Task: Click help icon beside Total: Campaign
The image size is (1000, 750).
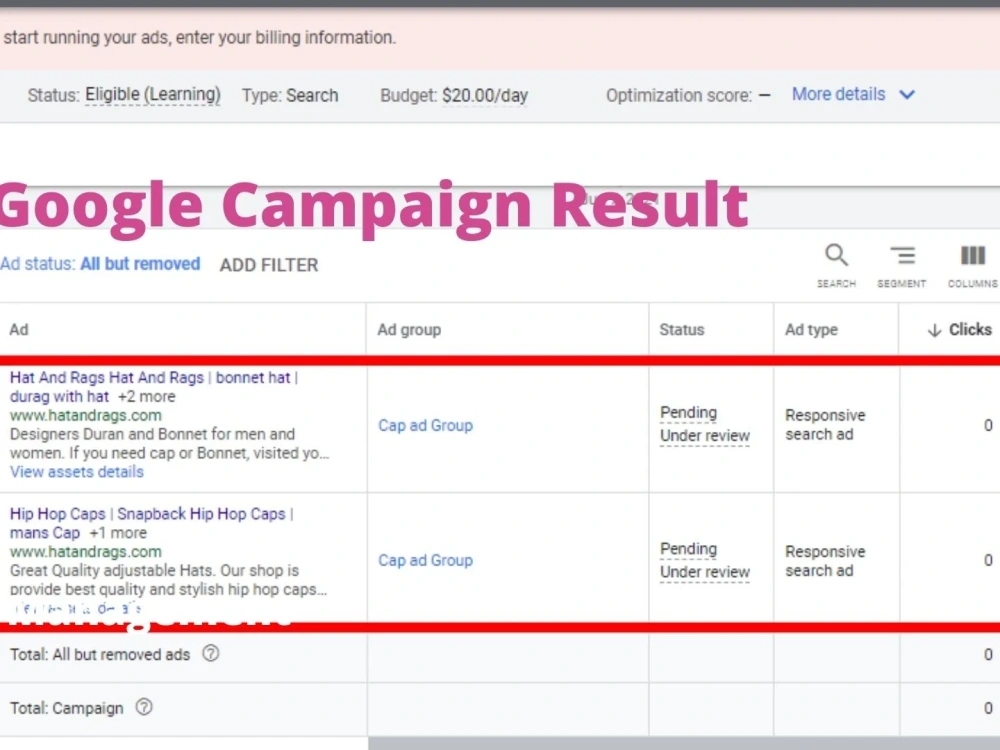Action: [x=144, y=707]
